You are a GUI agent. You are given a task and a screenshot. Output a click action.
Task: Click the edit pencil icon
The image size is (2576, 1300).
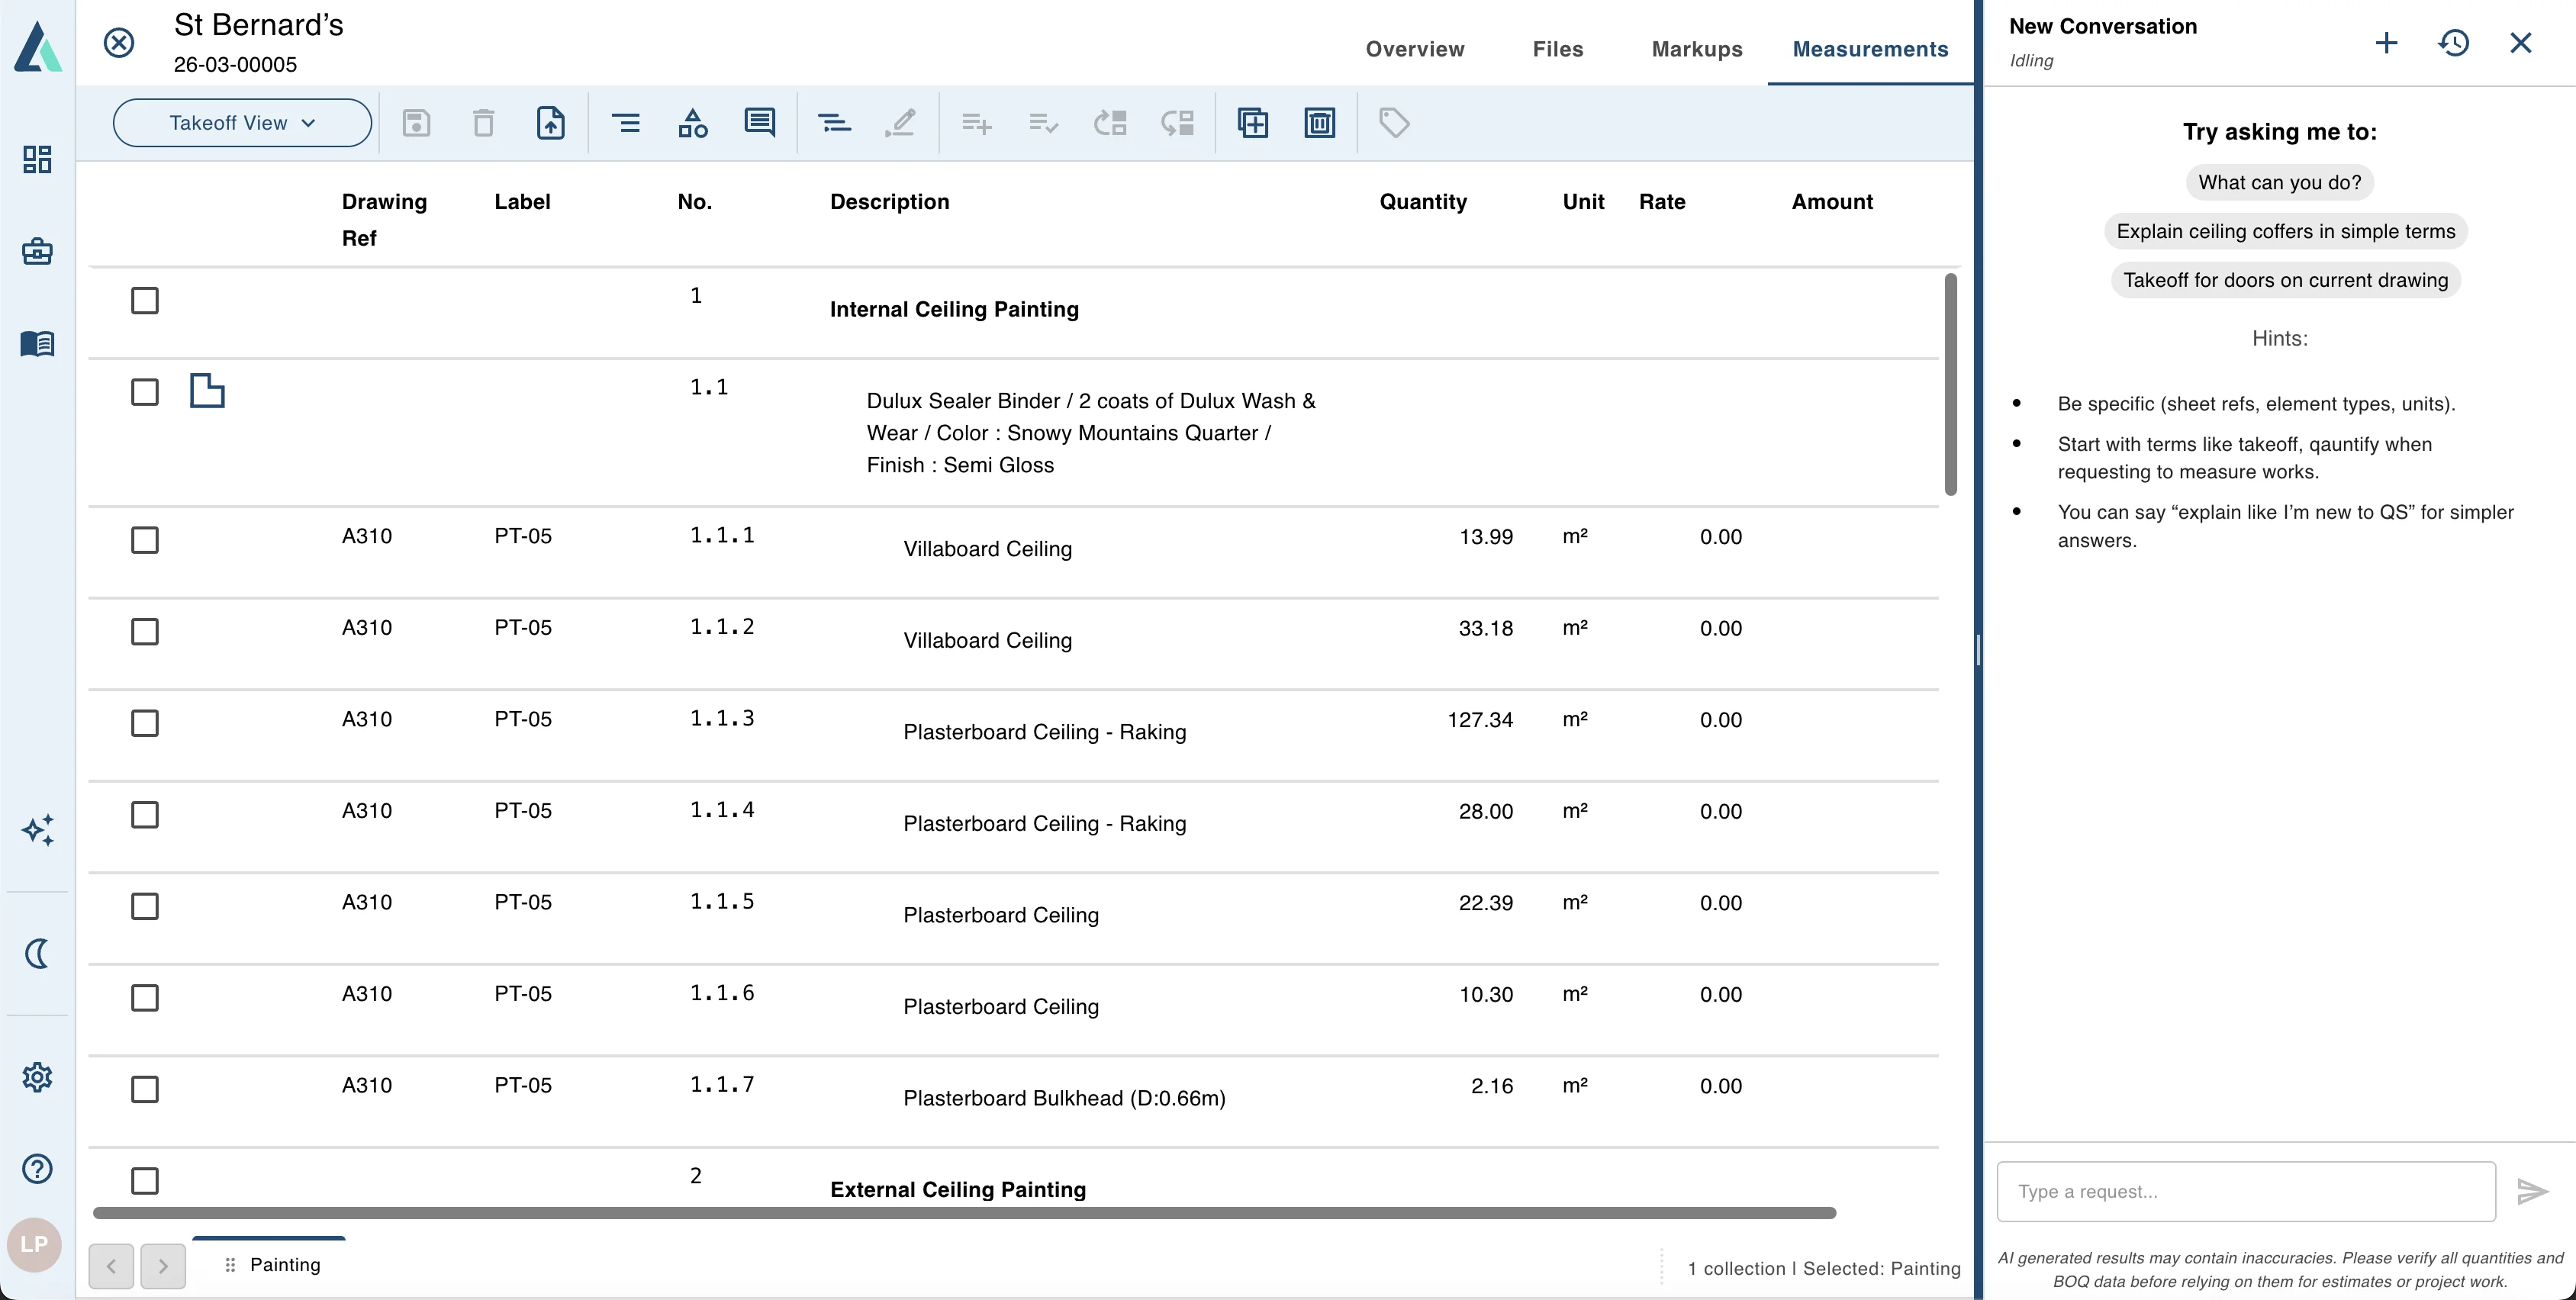coord(900,123)
